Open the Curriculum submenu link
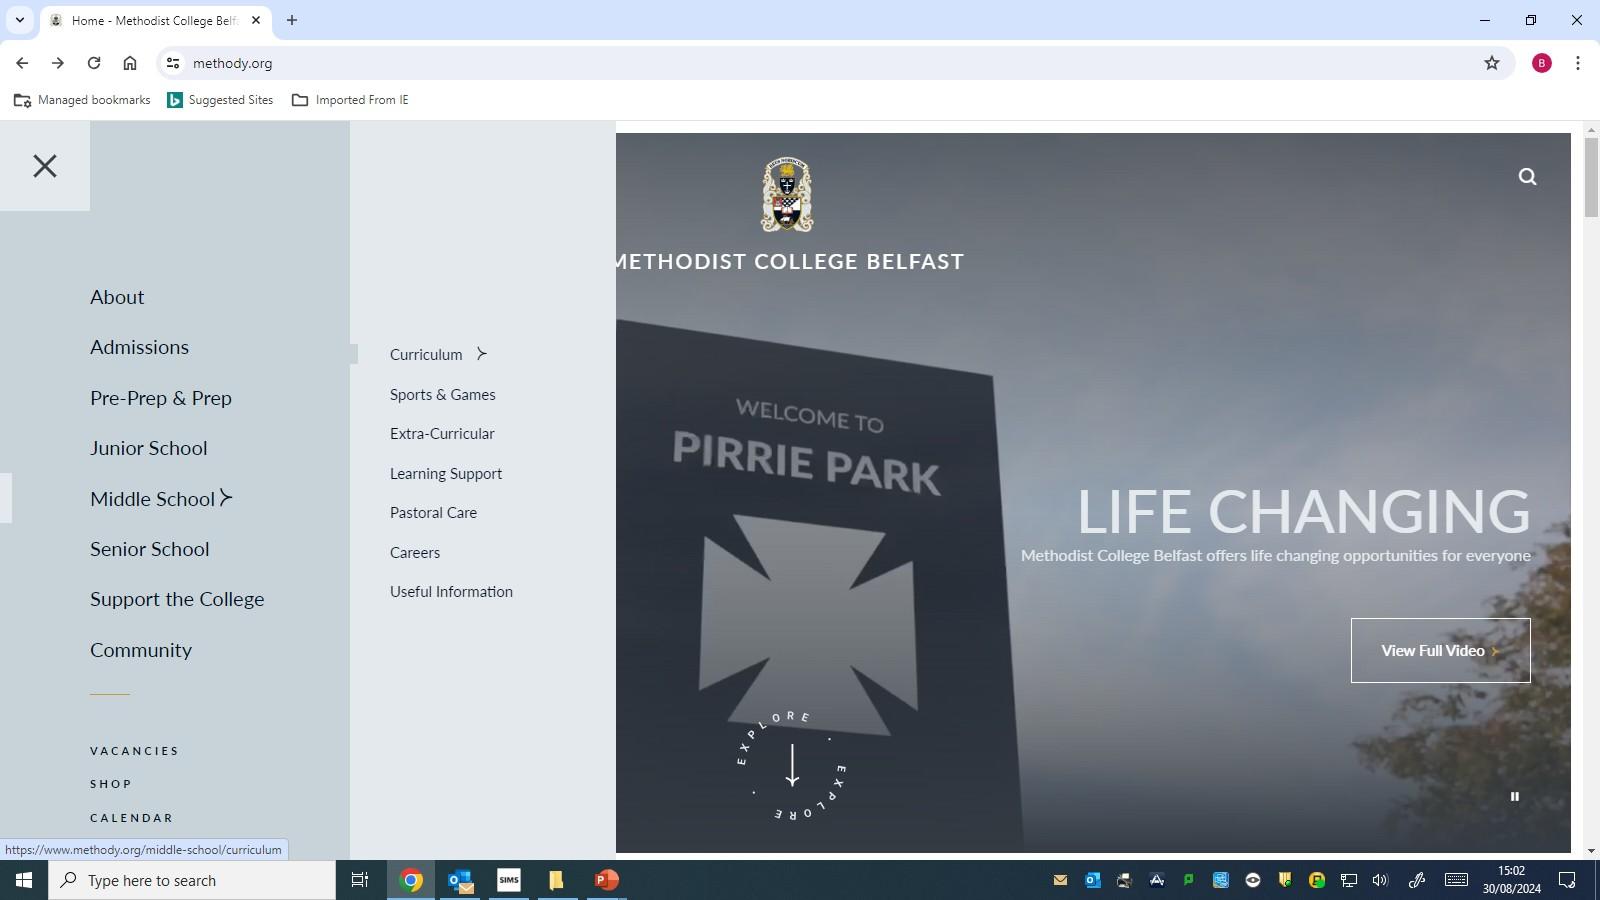The height and width of the screenshot is (900, 1600). 426,355
